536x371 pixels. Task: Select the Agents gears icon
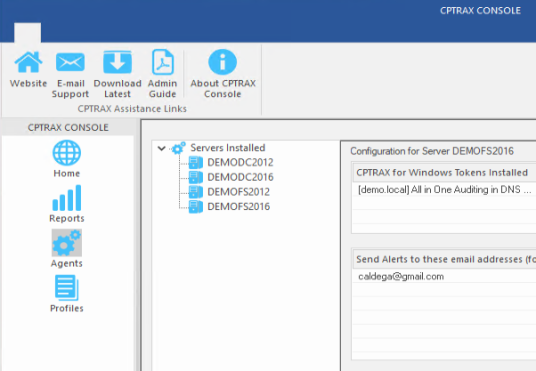pos(67,243)
